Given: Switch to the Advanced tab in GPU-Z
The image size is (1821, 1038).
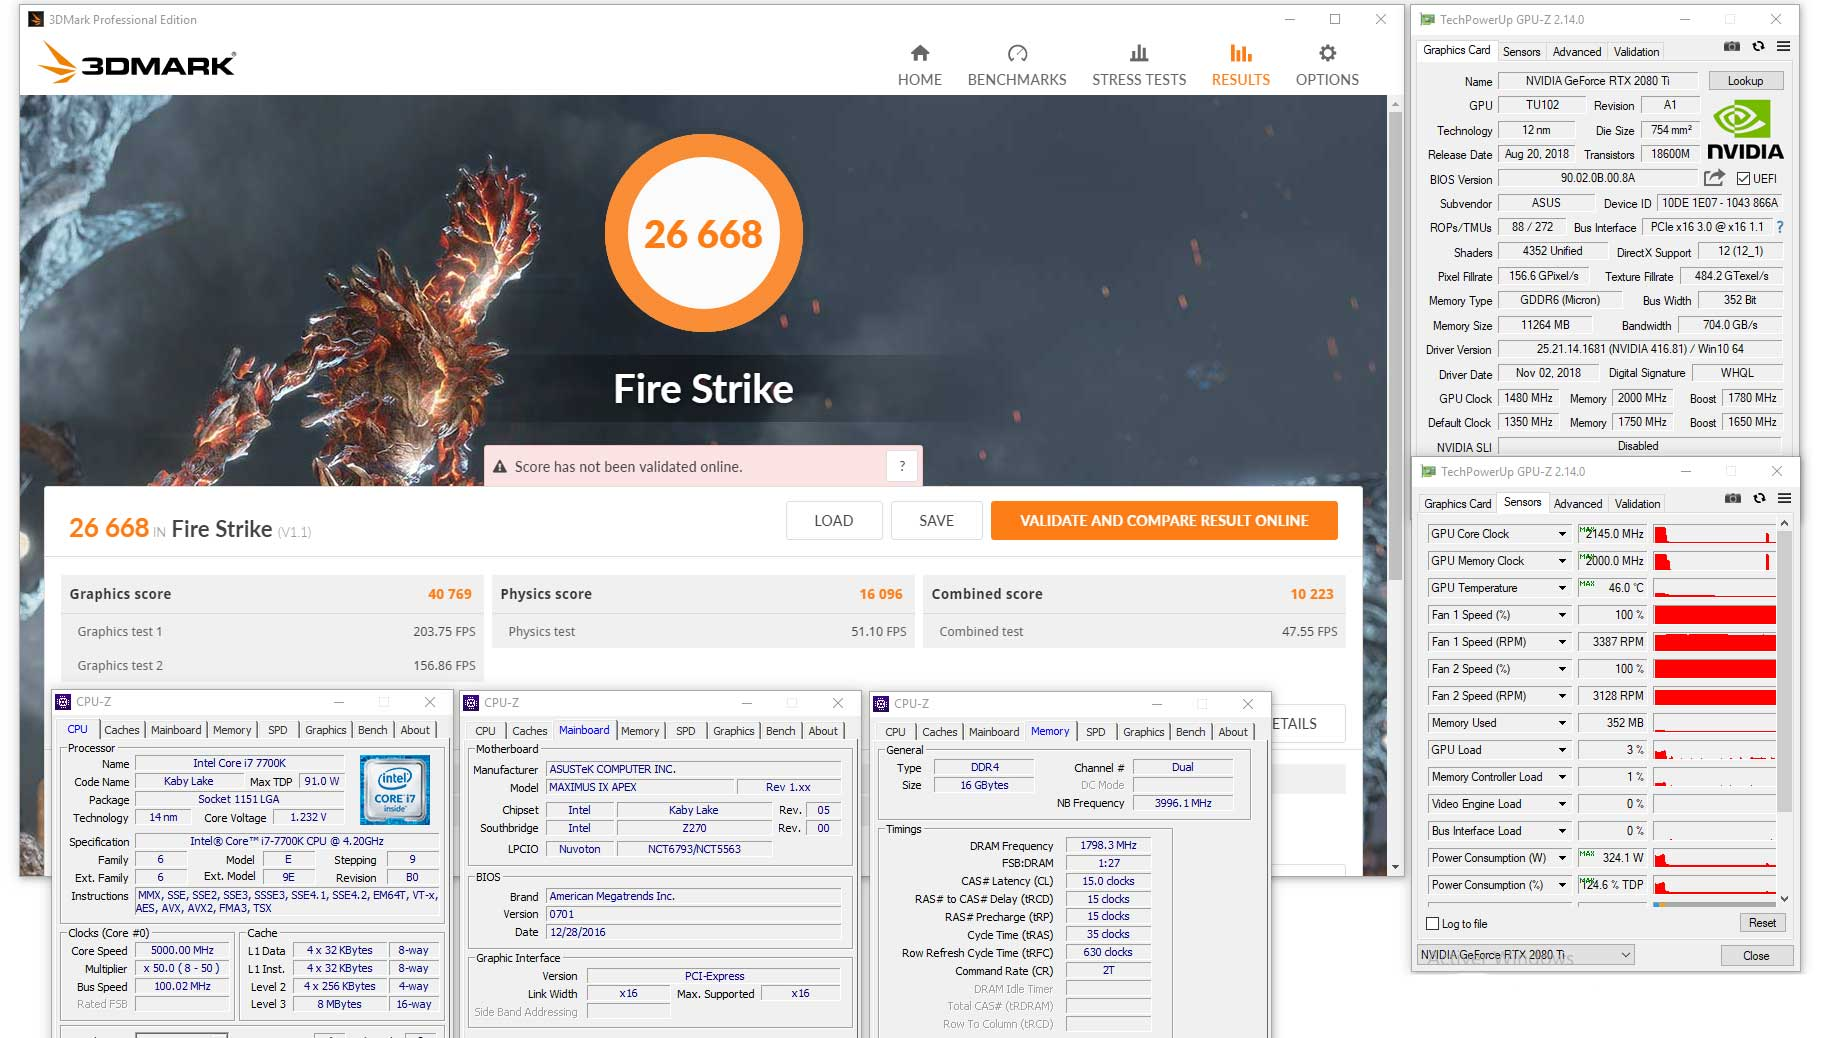Looking at the screenshot, I should [x=1577, y=51].
